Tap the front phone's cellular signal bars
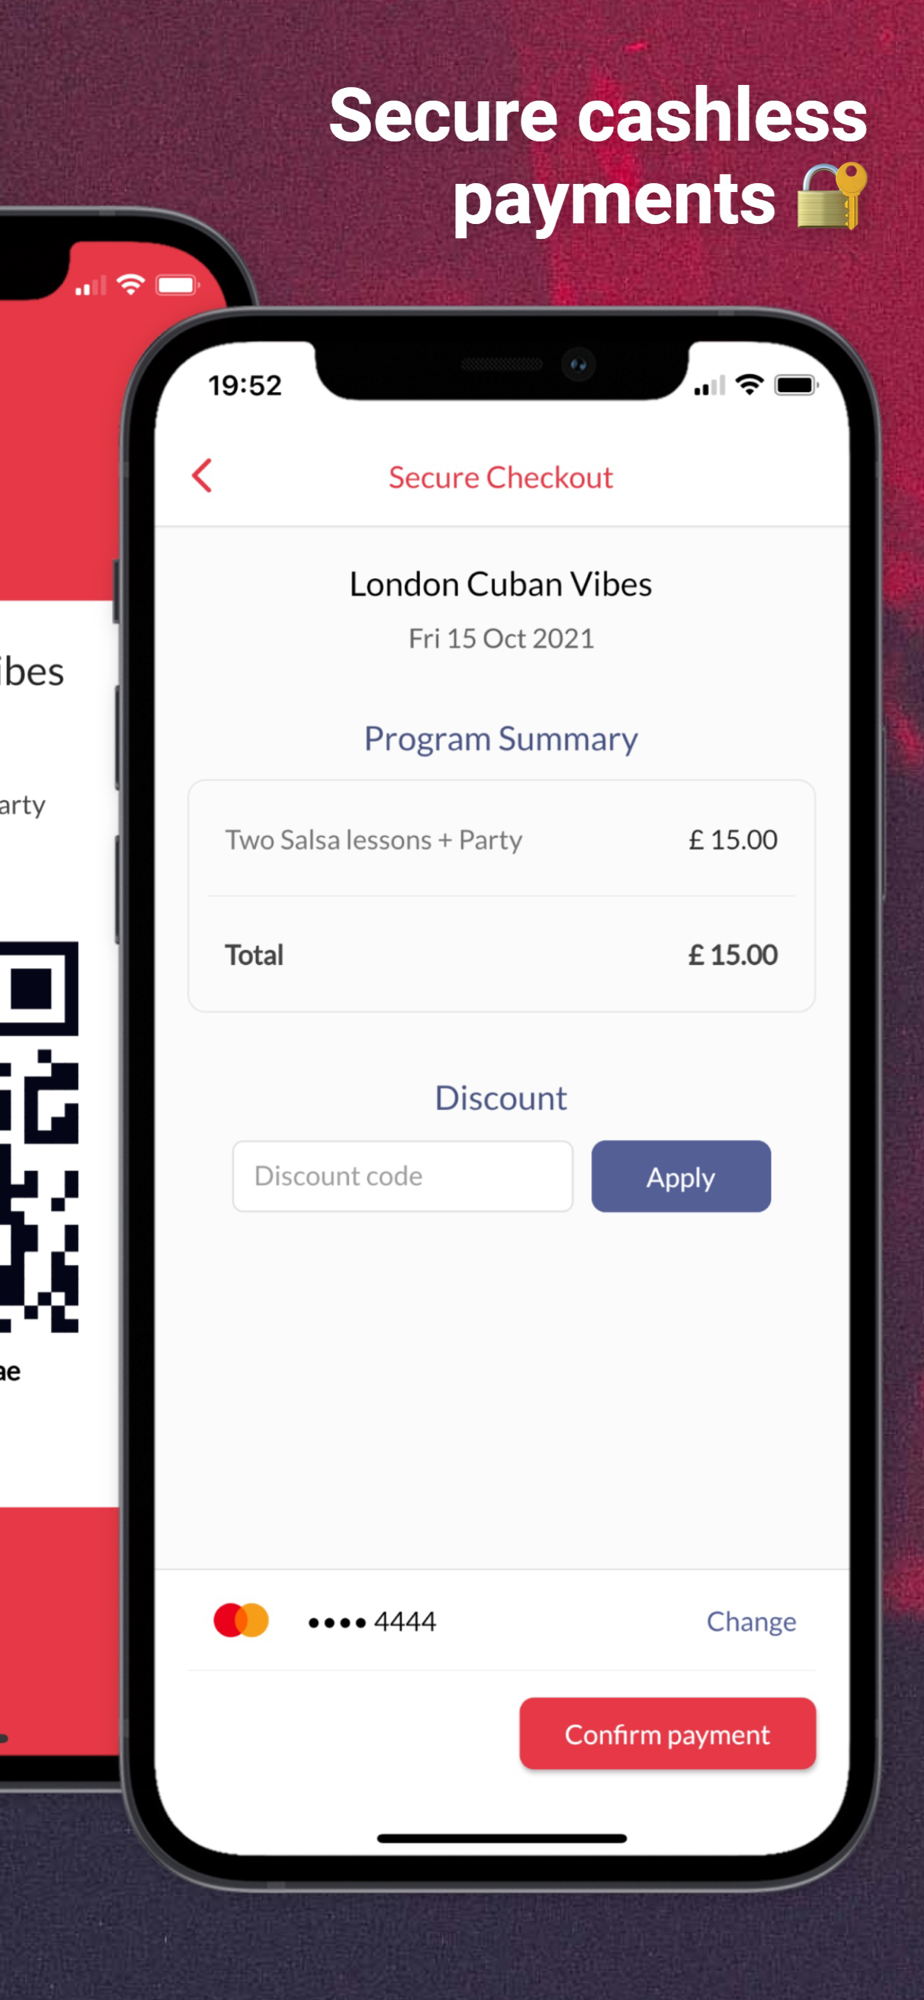Screen dimensions: 924x2000 710,386
